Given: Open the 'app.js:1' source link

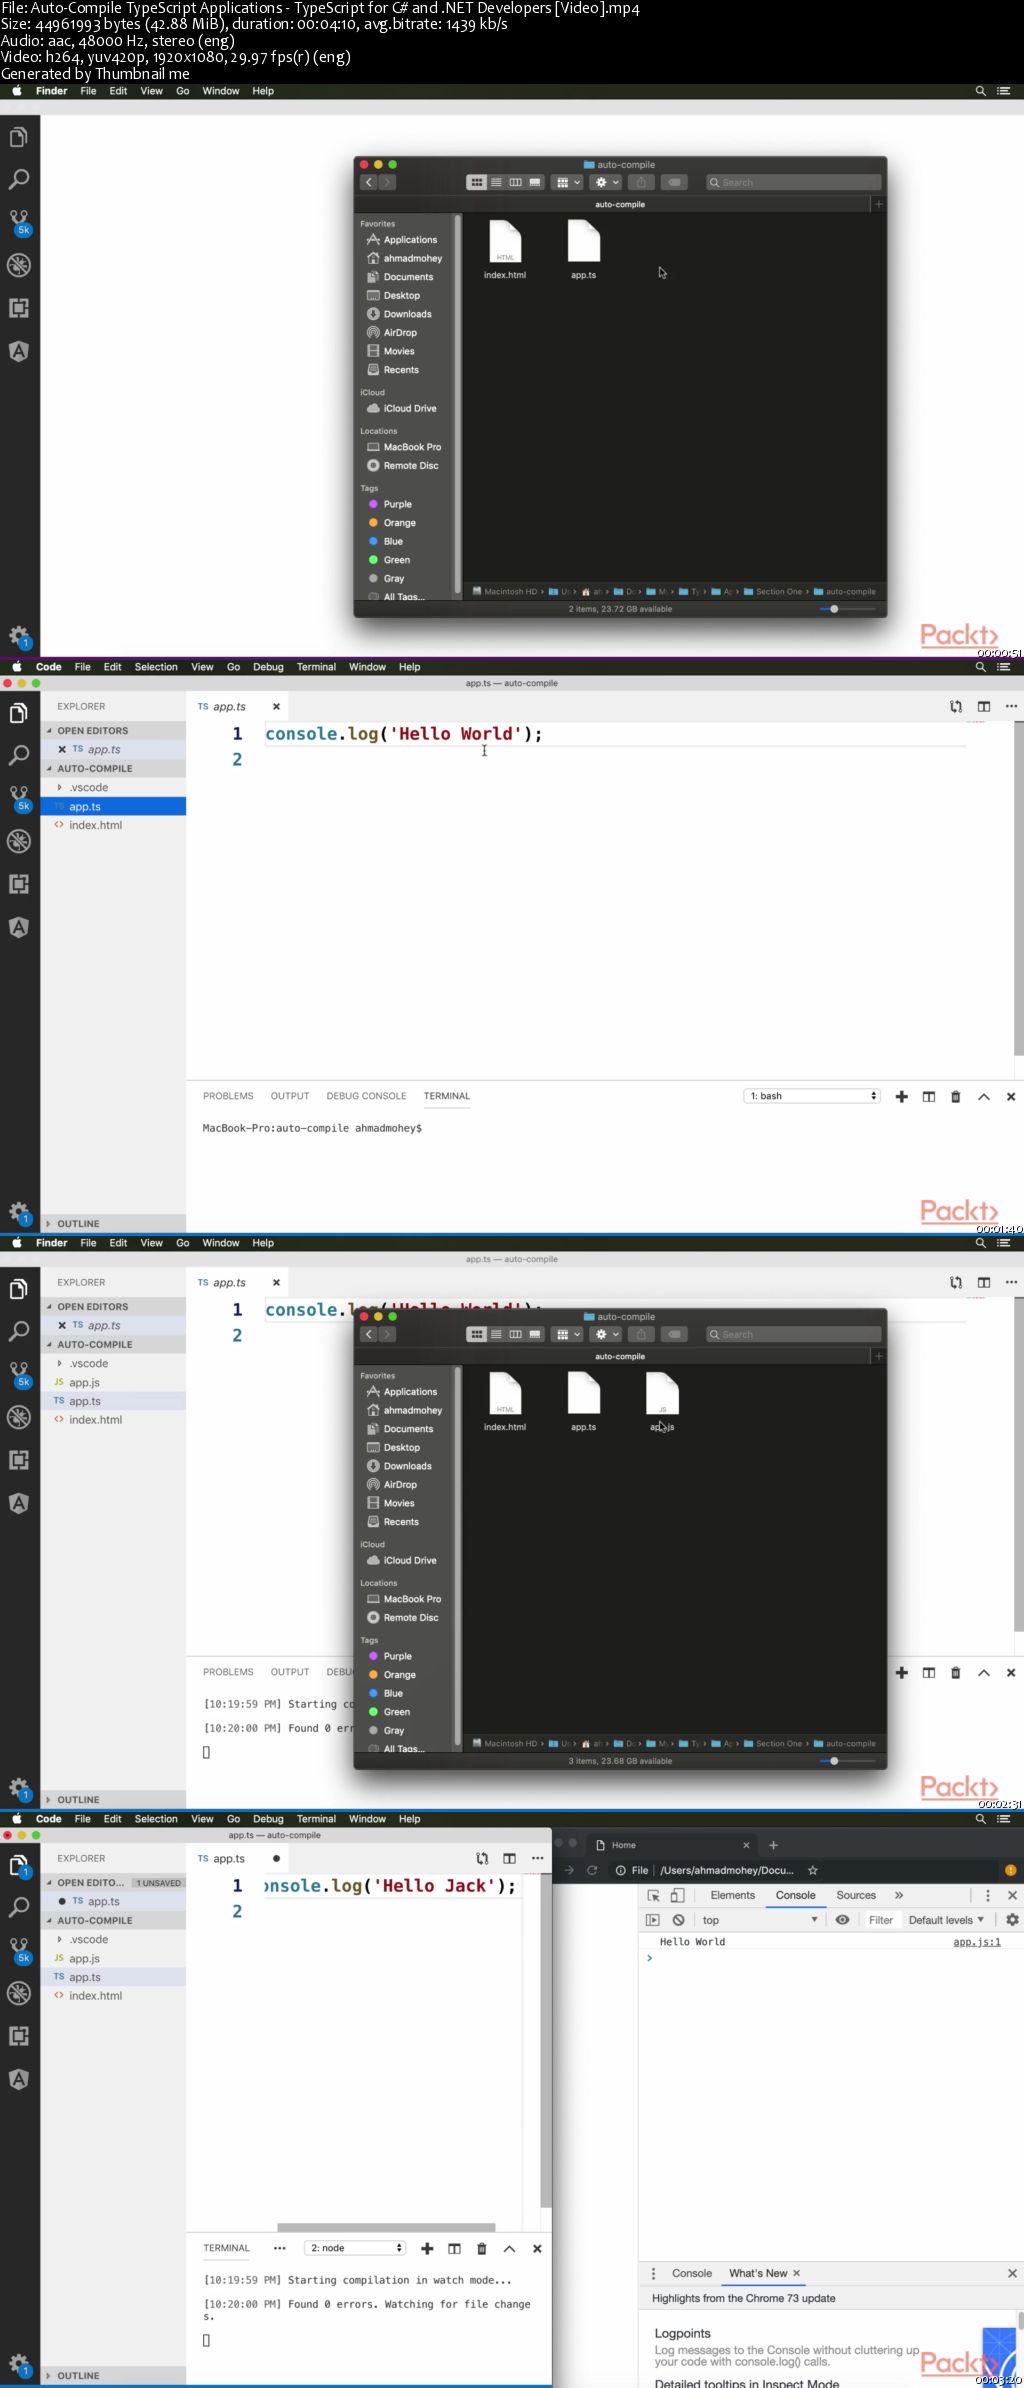Looking at the screenshot, I should [977, 1942].
